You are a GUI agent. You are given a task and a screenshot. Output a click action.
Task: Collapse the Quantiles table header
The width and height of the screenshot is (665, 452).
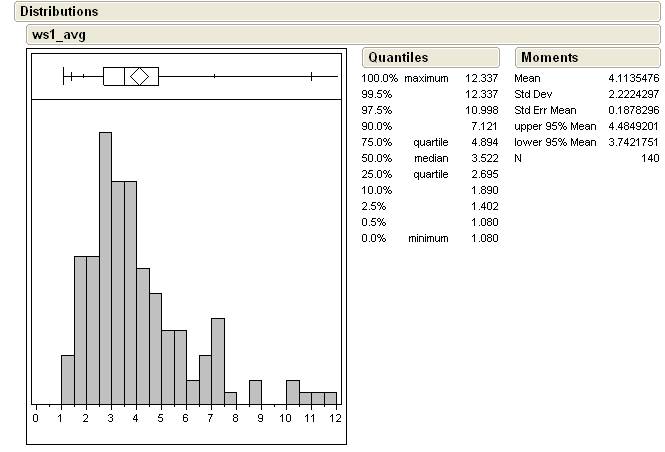(398, 58)
